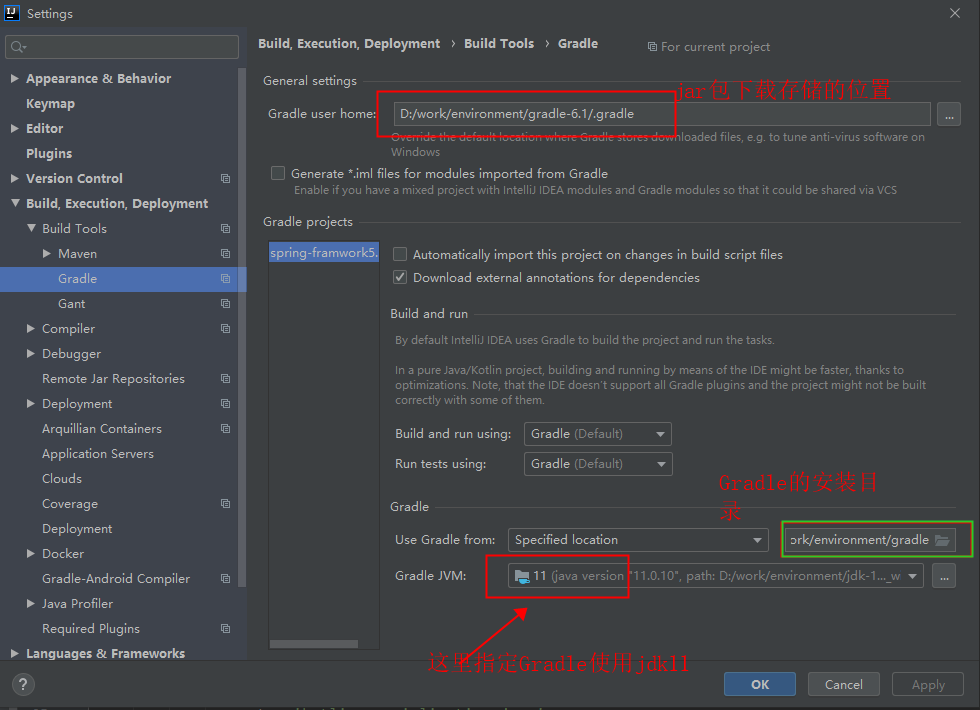The height and width of the screenshot is (710, 980).
Task: Open Application Servers settings
Action: point(98,454)
